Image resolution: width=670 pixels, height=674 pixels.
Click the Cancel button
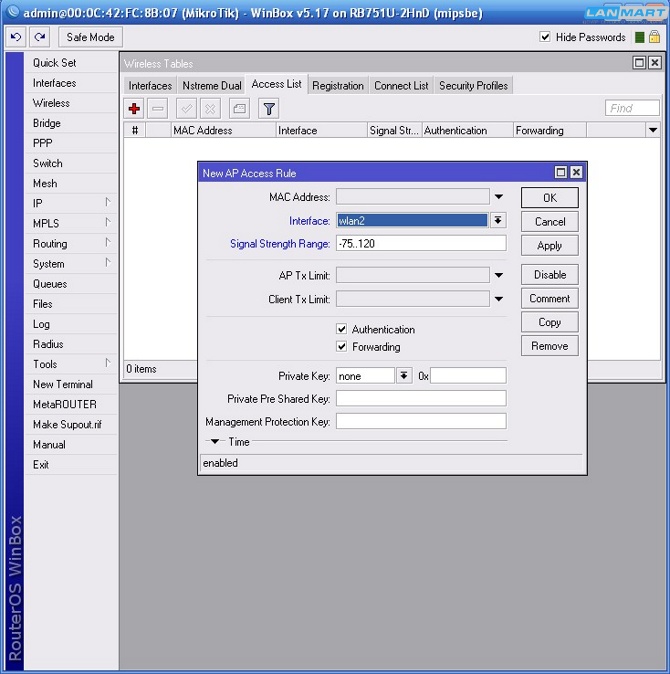coord(550,222)
